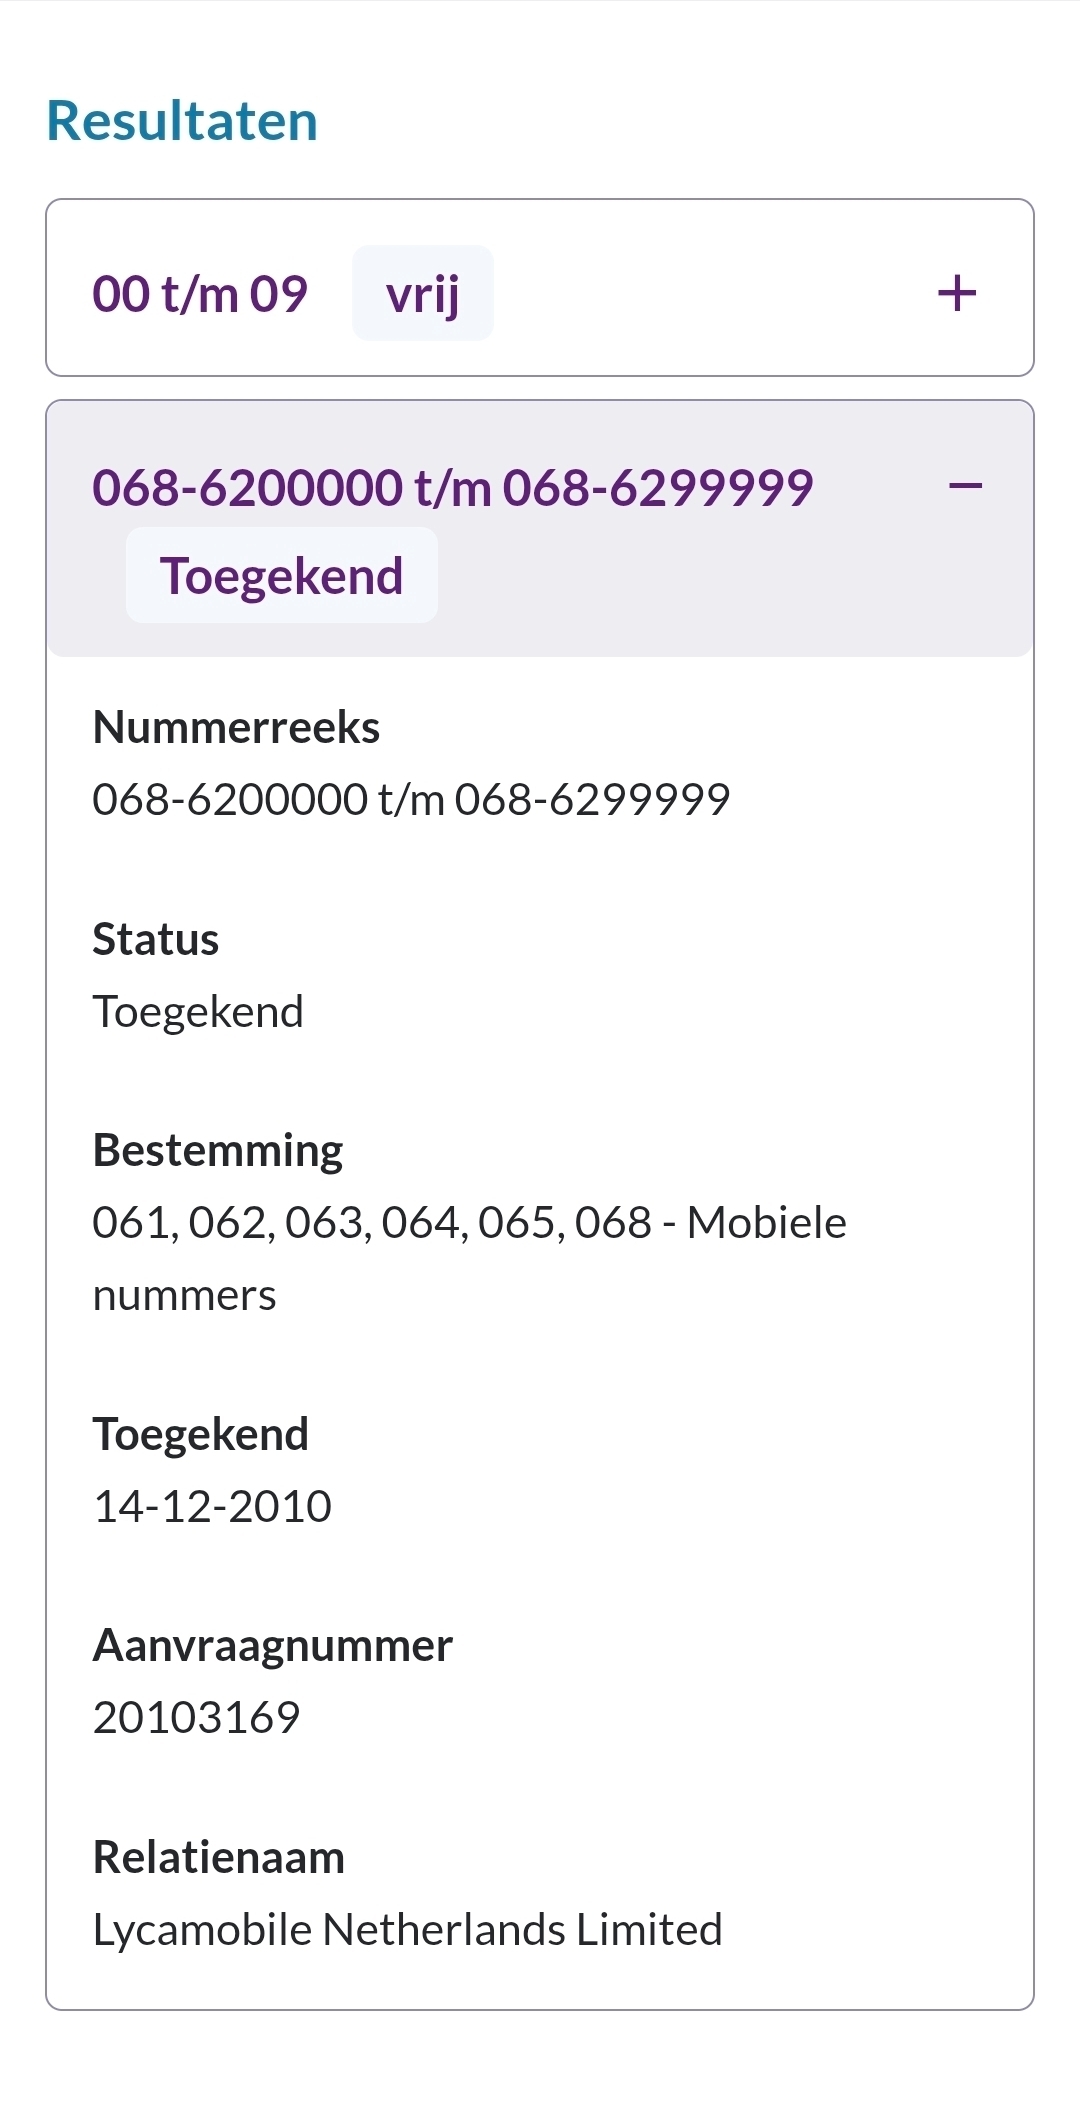Select the date 14-12-2010
Screen dimensions: 1080x2122
point(212,1506)
